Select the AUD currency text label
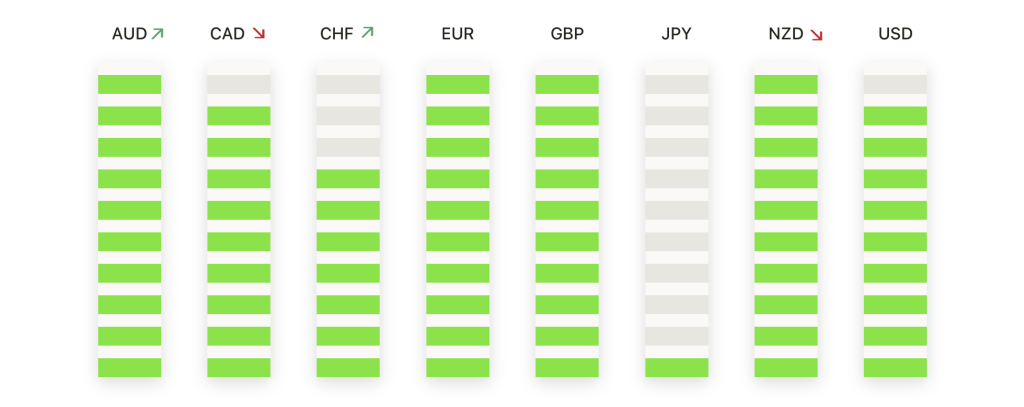 pos(130,34)
